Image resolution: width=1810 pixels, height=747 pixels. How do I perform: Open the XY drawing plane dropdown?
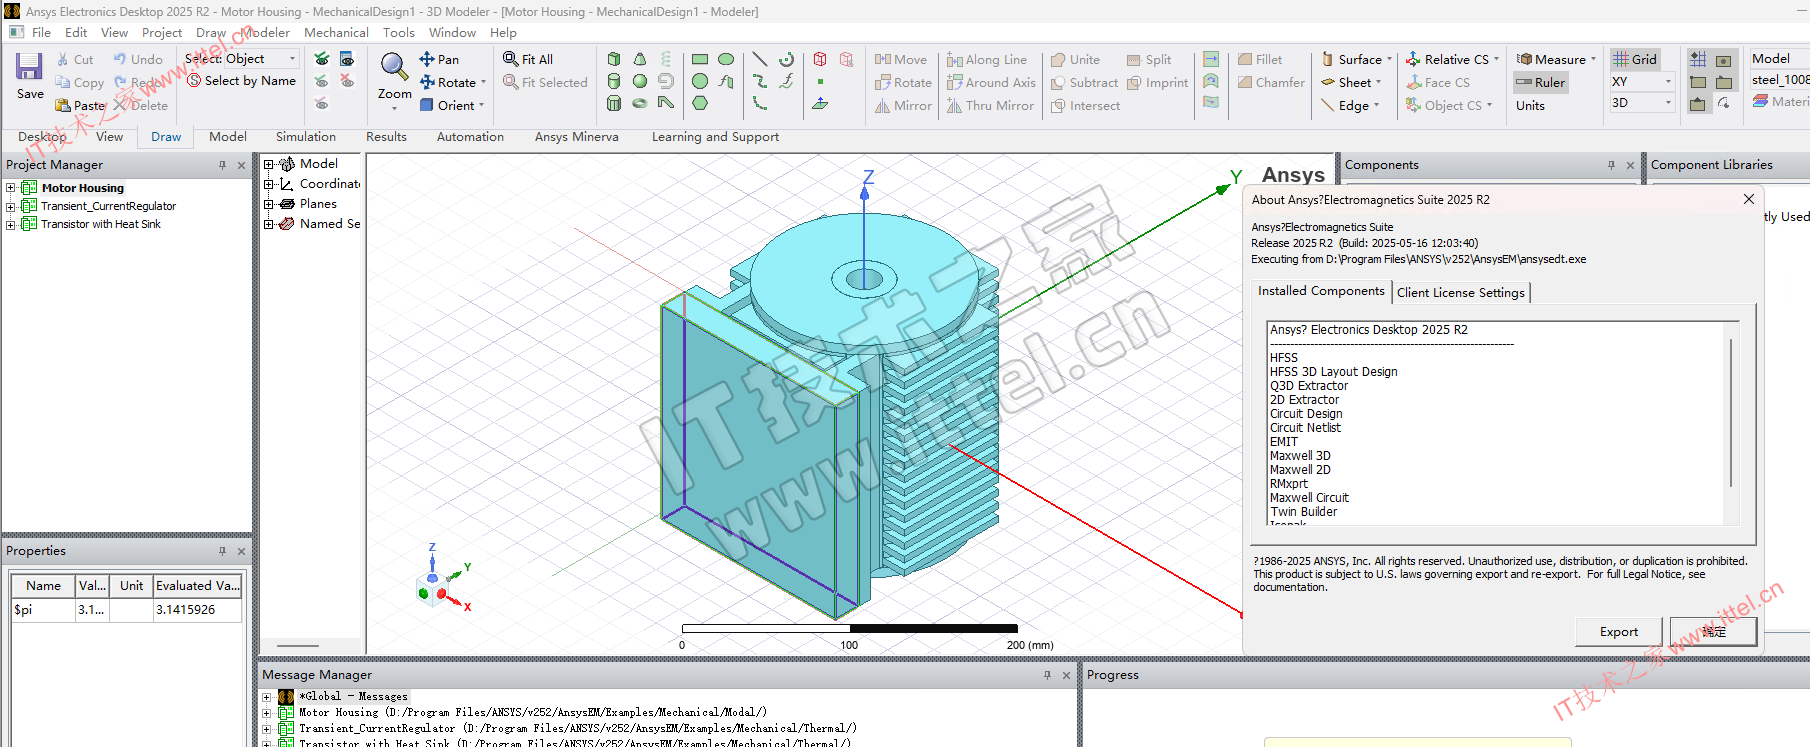point(1668,82)
